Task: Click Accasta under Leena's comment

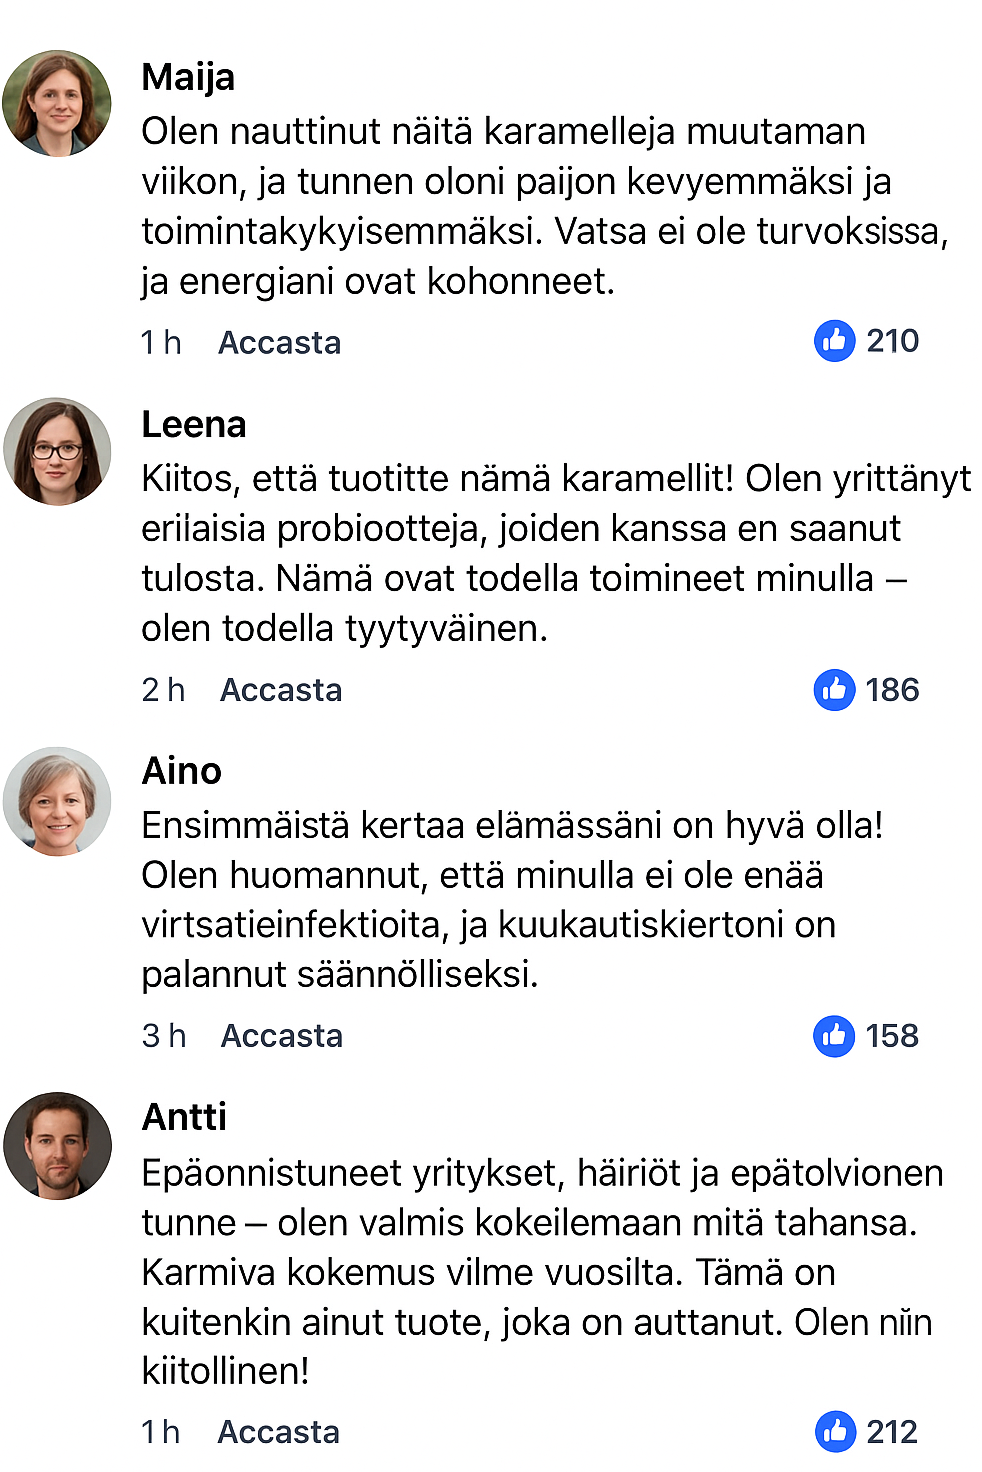Action: pyautogui.click(x=281, y=690)
